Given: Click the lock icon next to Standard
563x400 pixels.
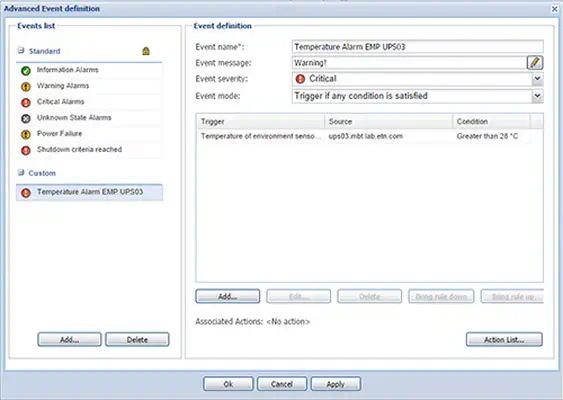Looking at the screenshot, I should click(146, 51).
